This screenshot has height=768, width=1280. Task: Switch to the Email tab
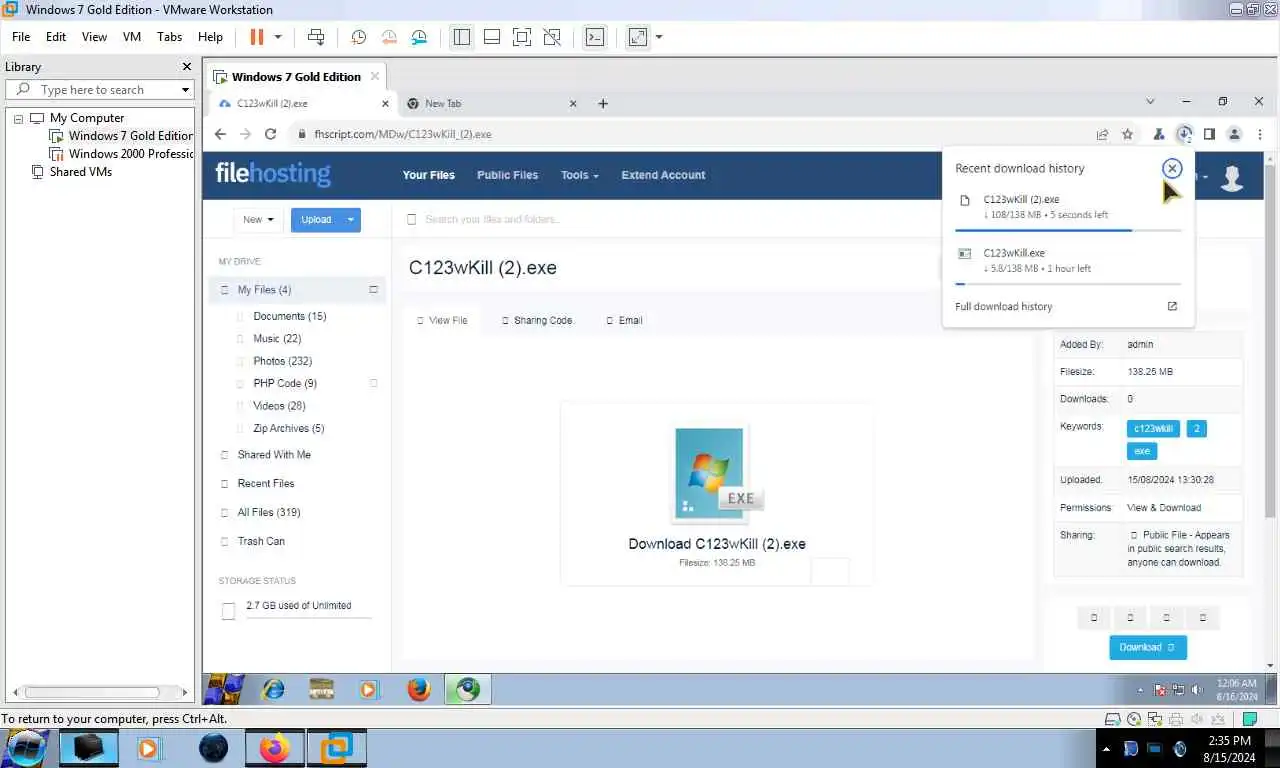point(624,321)
